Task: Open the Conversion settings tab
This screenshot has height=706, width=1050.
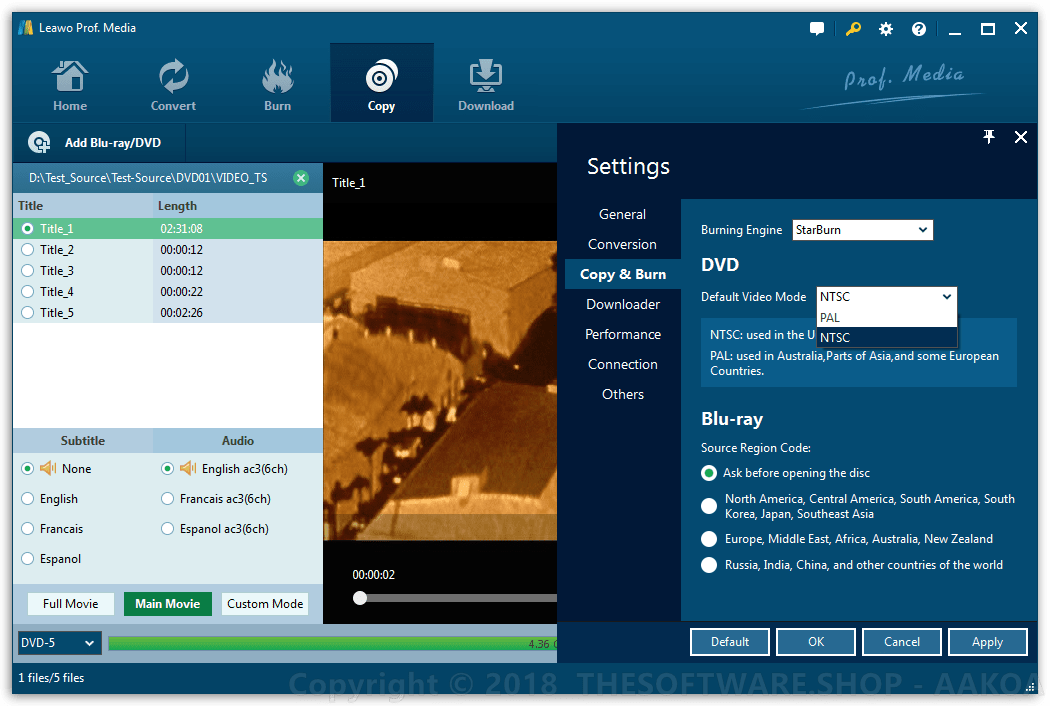Action: [622, 244]
